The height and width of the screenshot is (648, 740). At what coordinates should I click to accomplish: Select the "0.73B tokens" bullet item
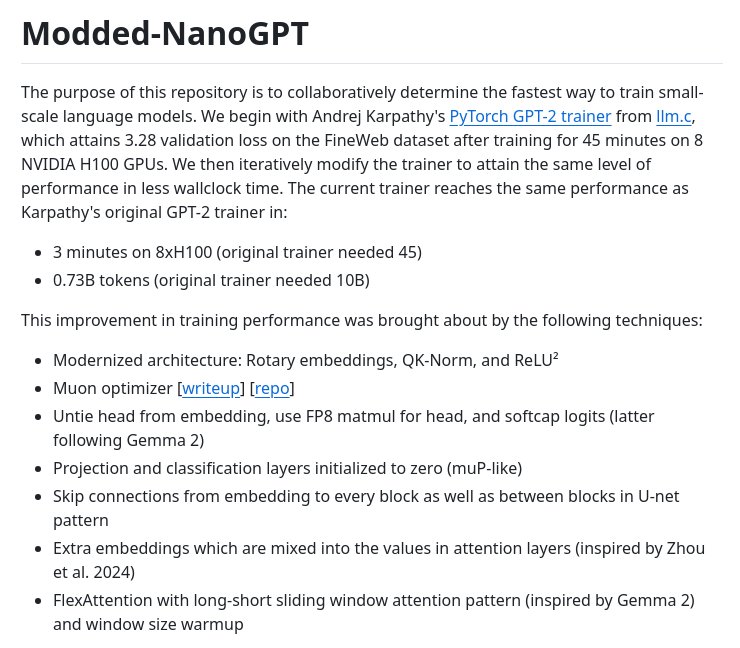pyautogui.click(x=211, y=280)
